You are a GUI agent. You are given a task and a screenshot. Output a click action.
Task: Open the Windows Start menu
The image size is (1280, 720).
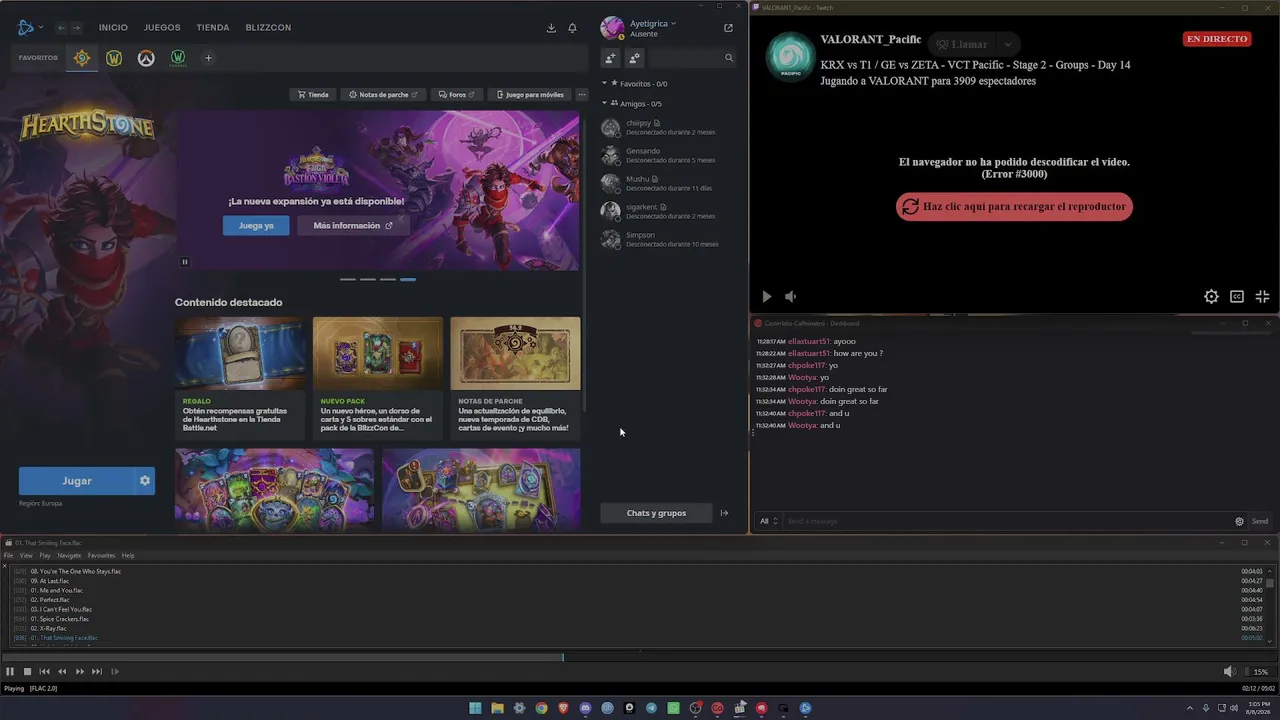pos(475,708)
